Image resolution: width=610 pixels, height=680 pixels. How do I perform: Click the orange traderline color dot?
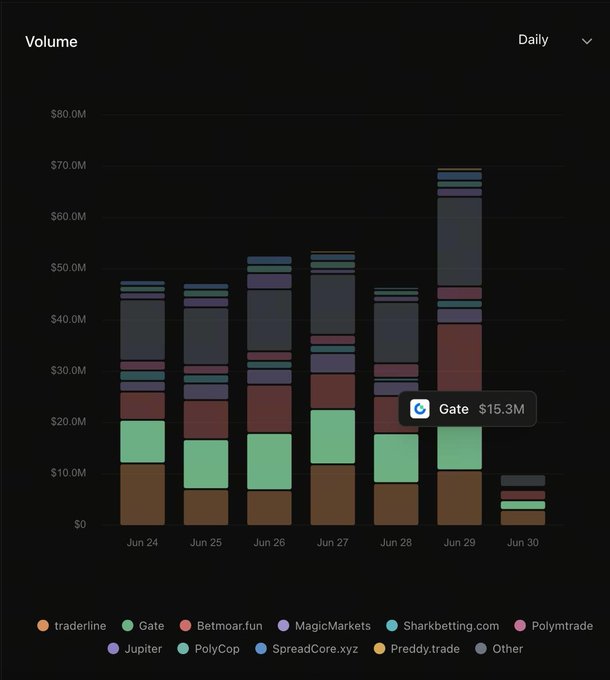click(43, 625)
